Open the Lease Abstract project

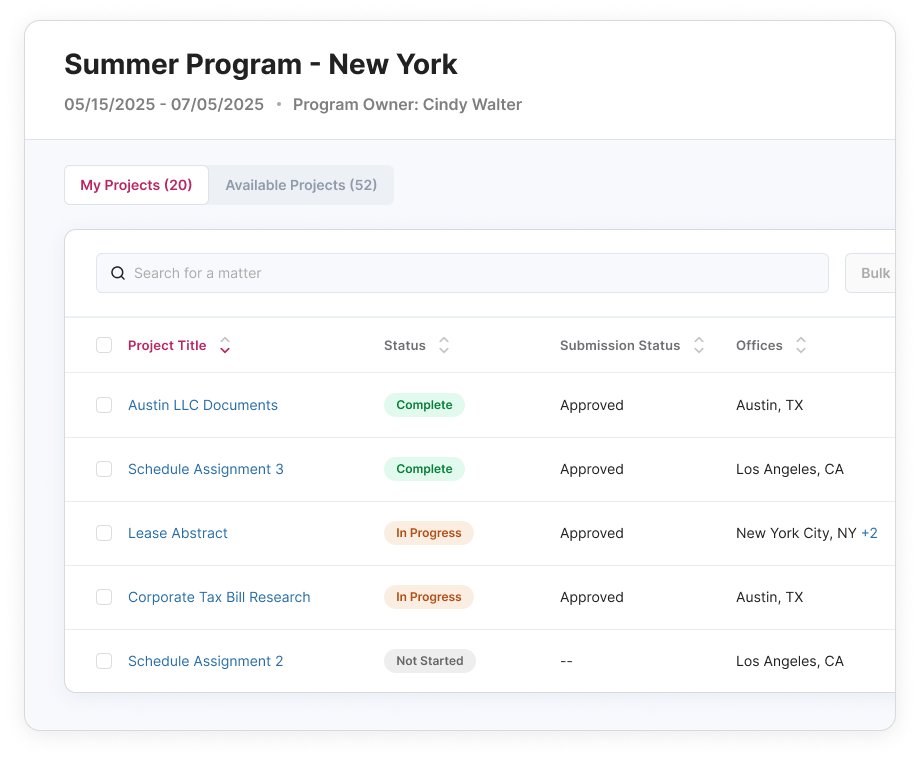click(x=177, y=533)
